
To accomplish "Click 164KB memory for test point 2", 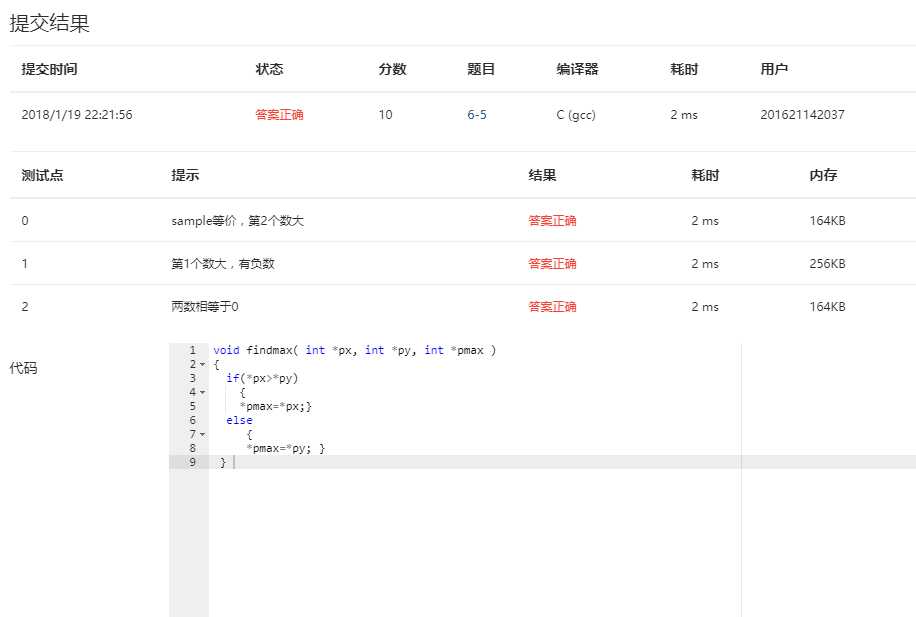I will tap(827, 307).
